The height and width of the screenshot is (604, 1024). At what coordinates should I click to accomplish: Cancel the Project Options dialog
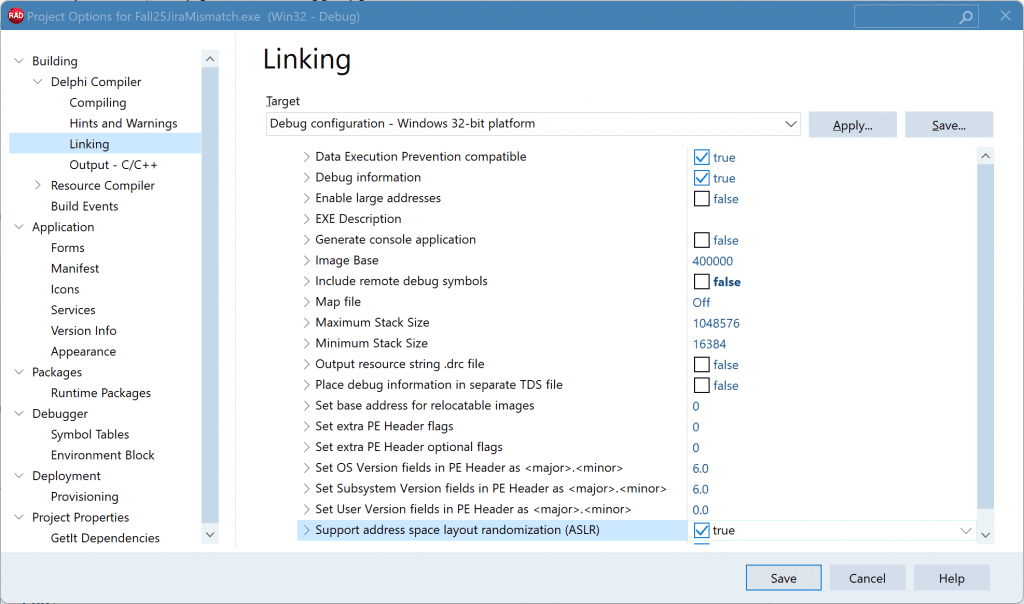[x=867, y=578]
